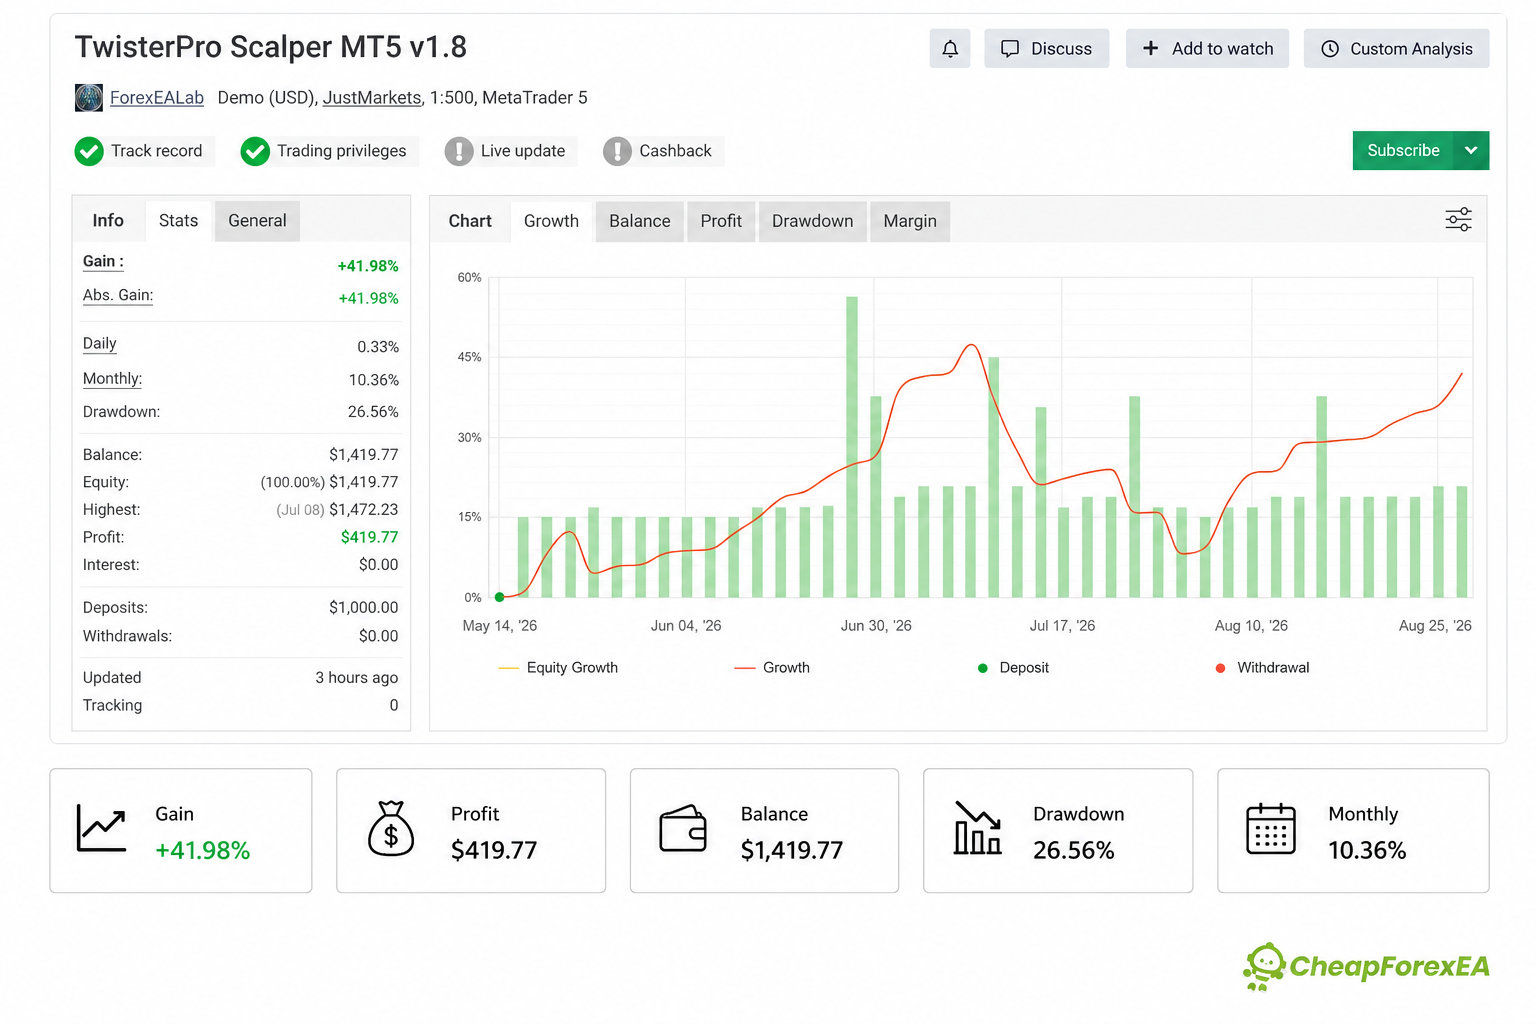Click the Cashback warning icon
Screen dimensions: 1536x1024
617,151
